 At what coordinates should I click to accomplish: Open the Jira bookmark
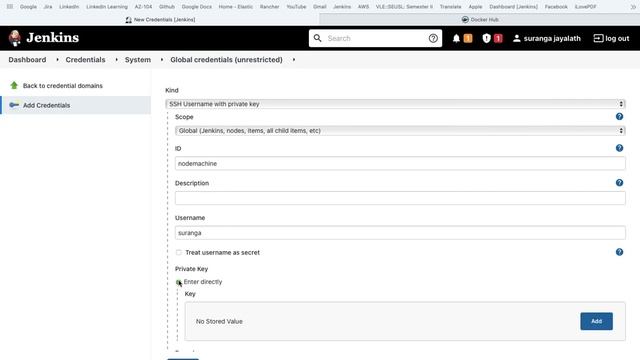point(48,7)
